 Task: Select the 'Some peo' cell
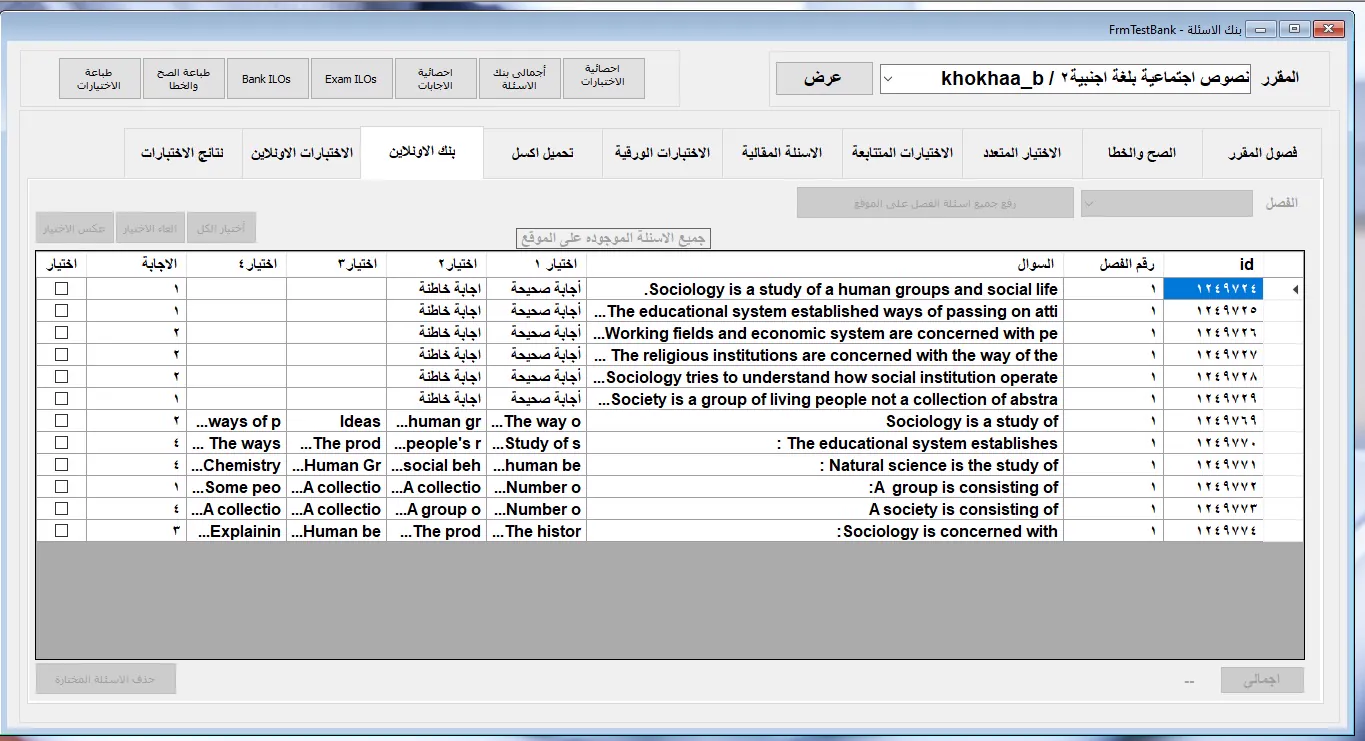click(237, 487)
